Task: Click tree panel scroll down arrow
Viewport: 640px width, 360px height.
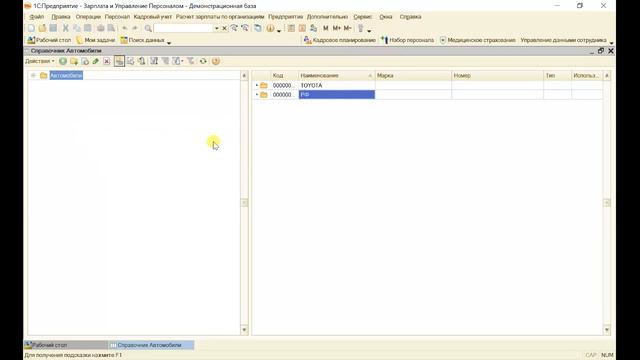Action: [244, 329]
